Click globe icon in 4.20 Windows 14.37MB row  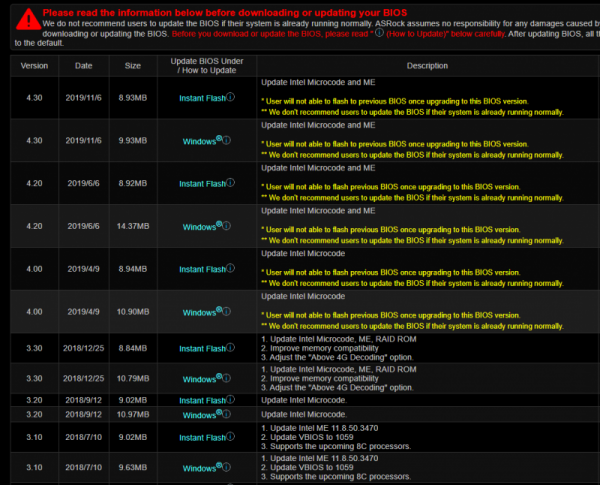pyautogui.click(x=219, y=224)
